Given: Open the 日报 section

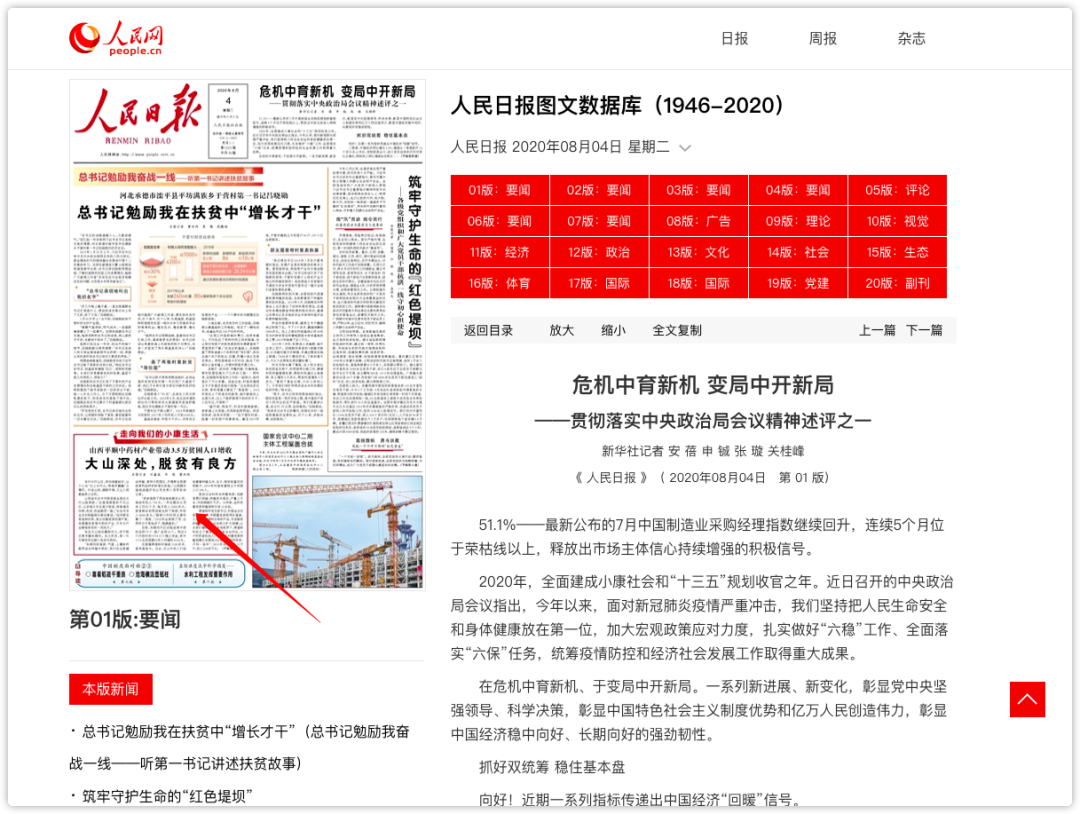Looking at the screenshot, I should point(733,38).
